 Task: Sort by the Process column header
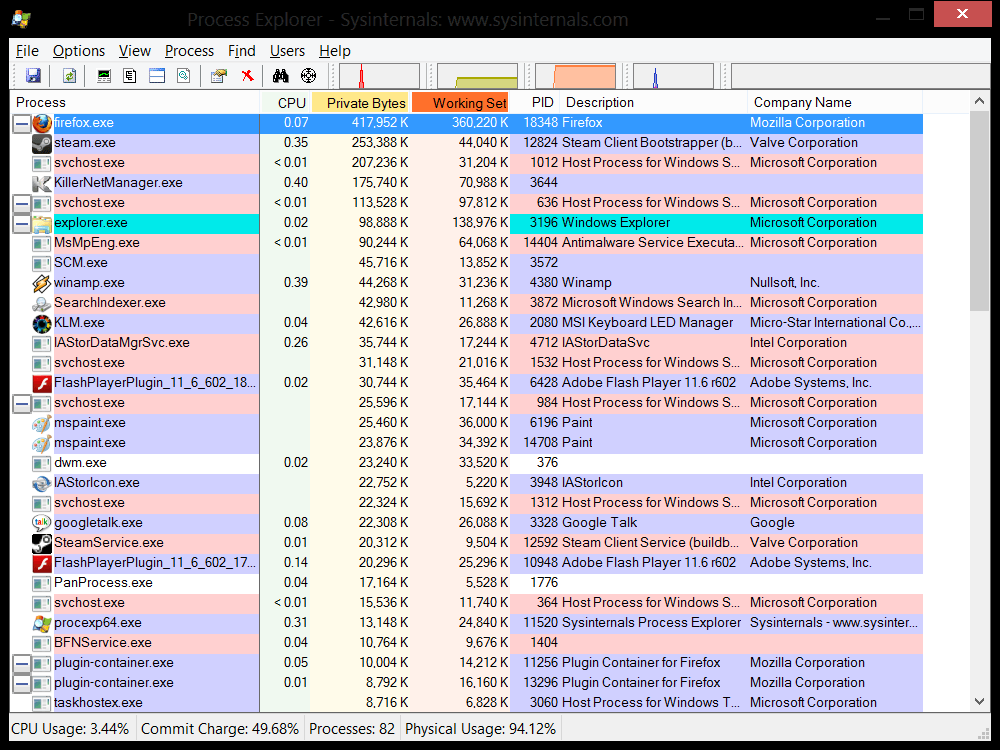[x=135, y=102]
